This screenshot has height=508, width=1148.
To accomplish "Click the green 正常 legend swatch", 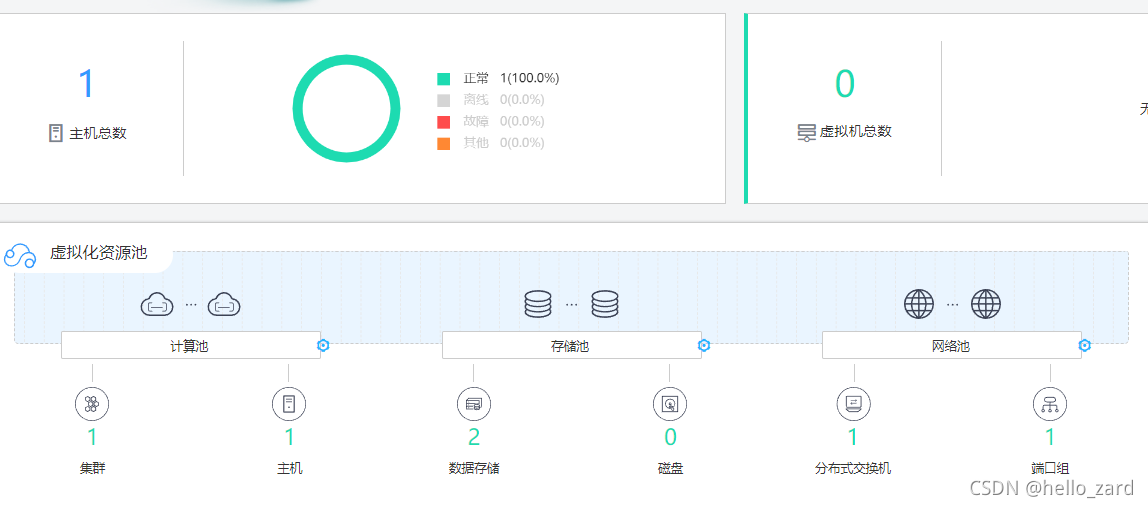I will pyautogui.click(x=443, y=78).
